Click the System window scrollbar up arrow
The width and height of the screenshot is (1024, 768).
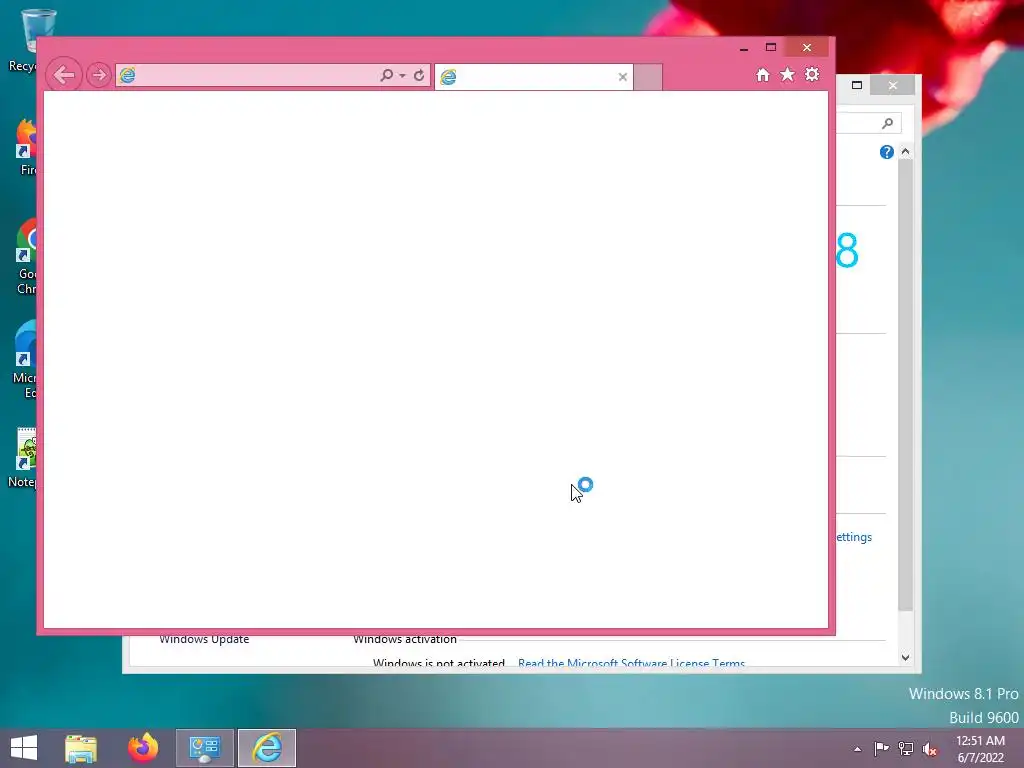click(x=905, y=152)
